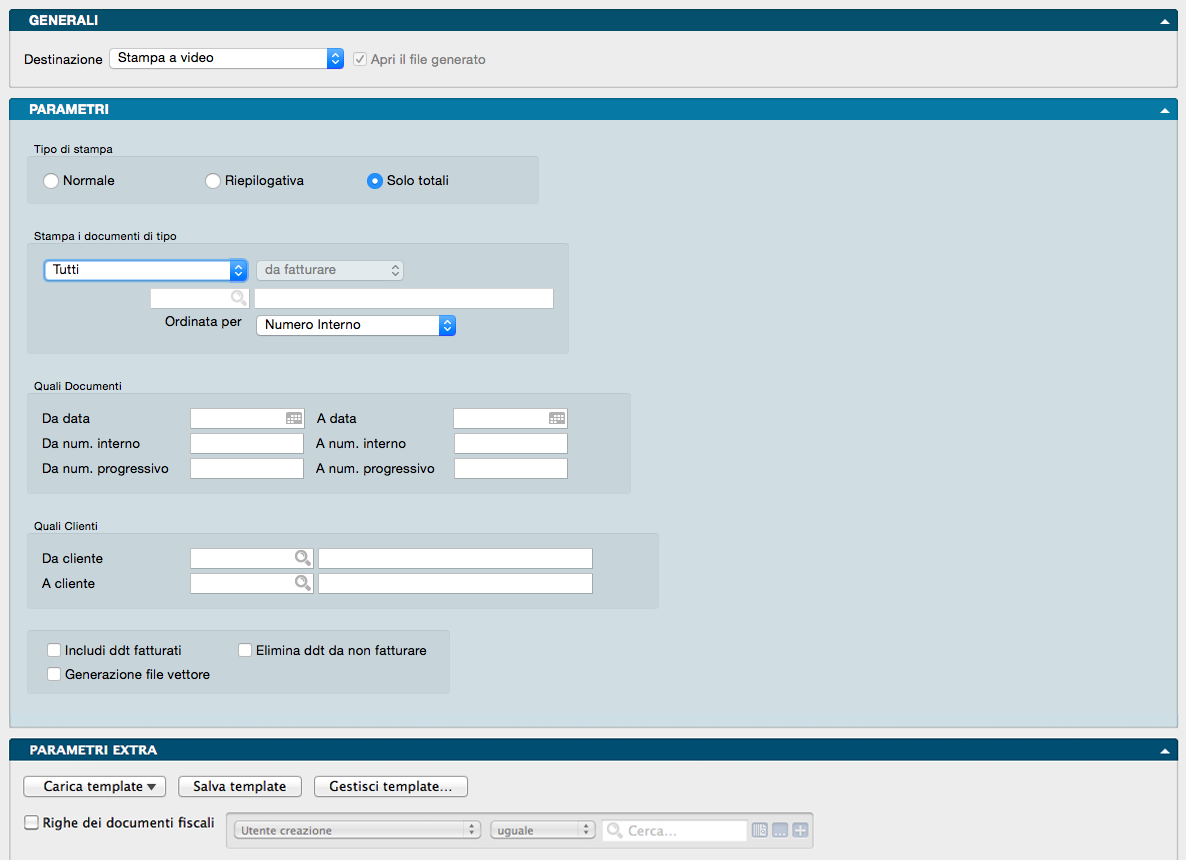Select the 'Normale' print type radio

click(x=52, y=181)
